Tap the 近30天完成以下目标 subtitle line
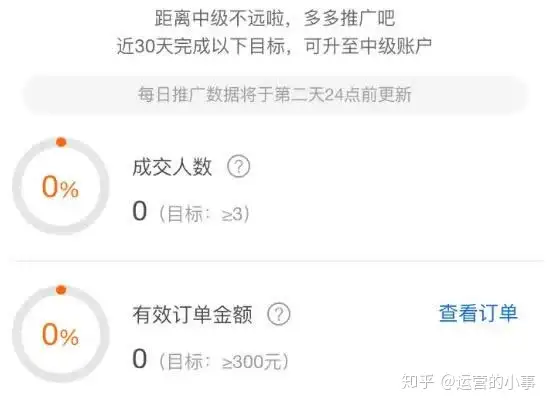The height and width of the screenshot is (406, 550). [274, 46]
